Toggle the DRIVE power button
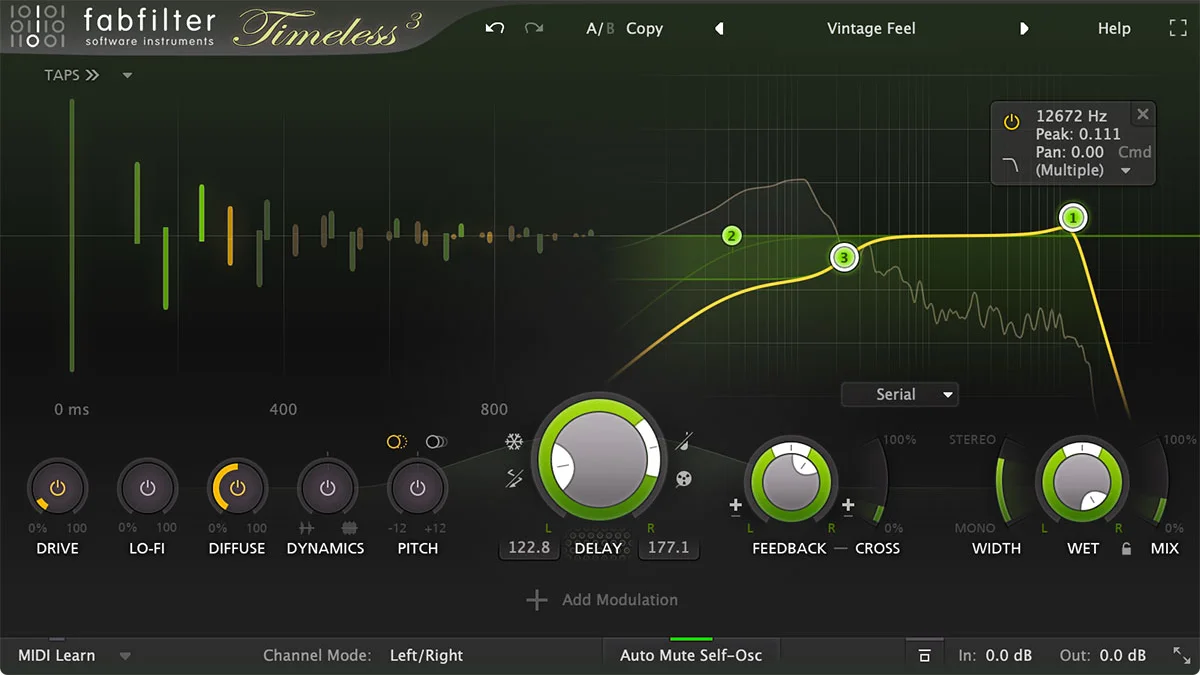 (58, 487)
